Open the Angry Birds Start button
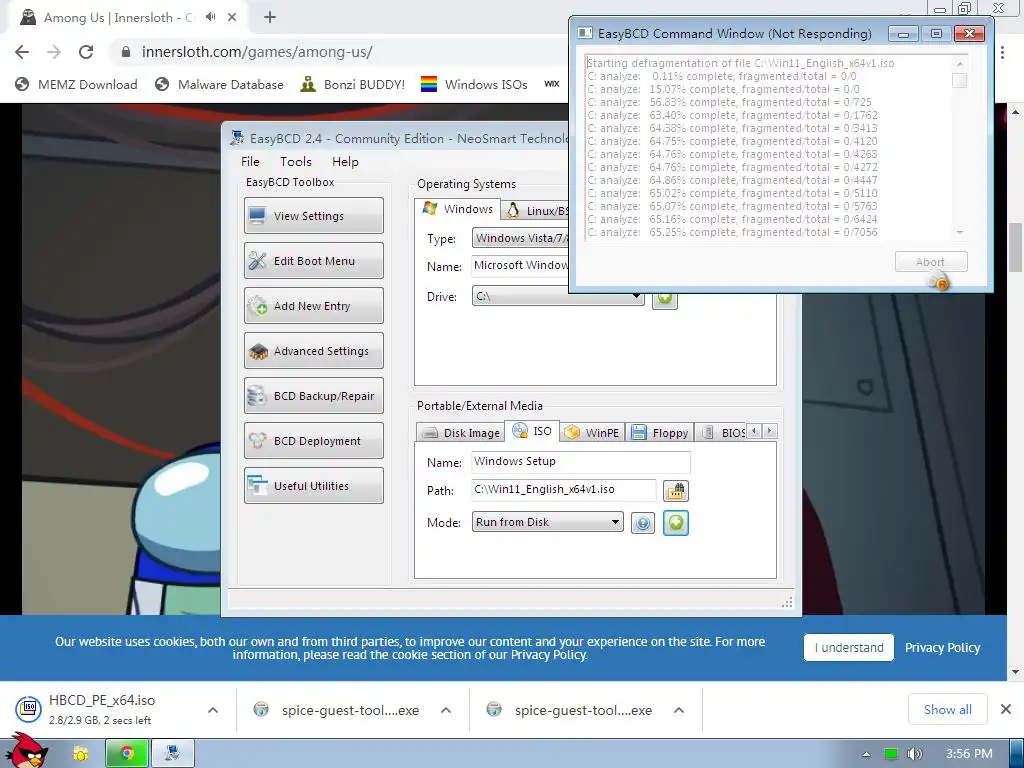The height and width of the screenshot is (768, 1024). 27,750
